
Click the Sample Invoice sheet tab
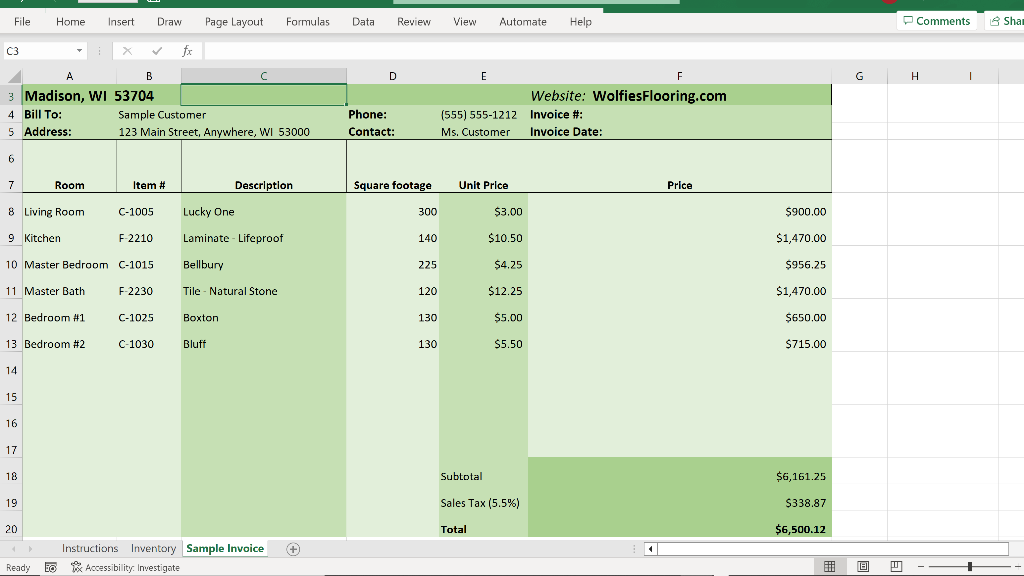[x=225, y=549]
